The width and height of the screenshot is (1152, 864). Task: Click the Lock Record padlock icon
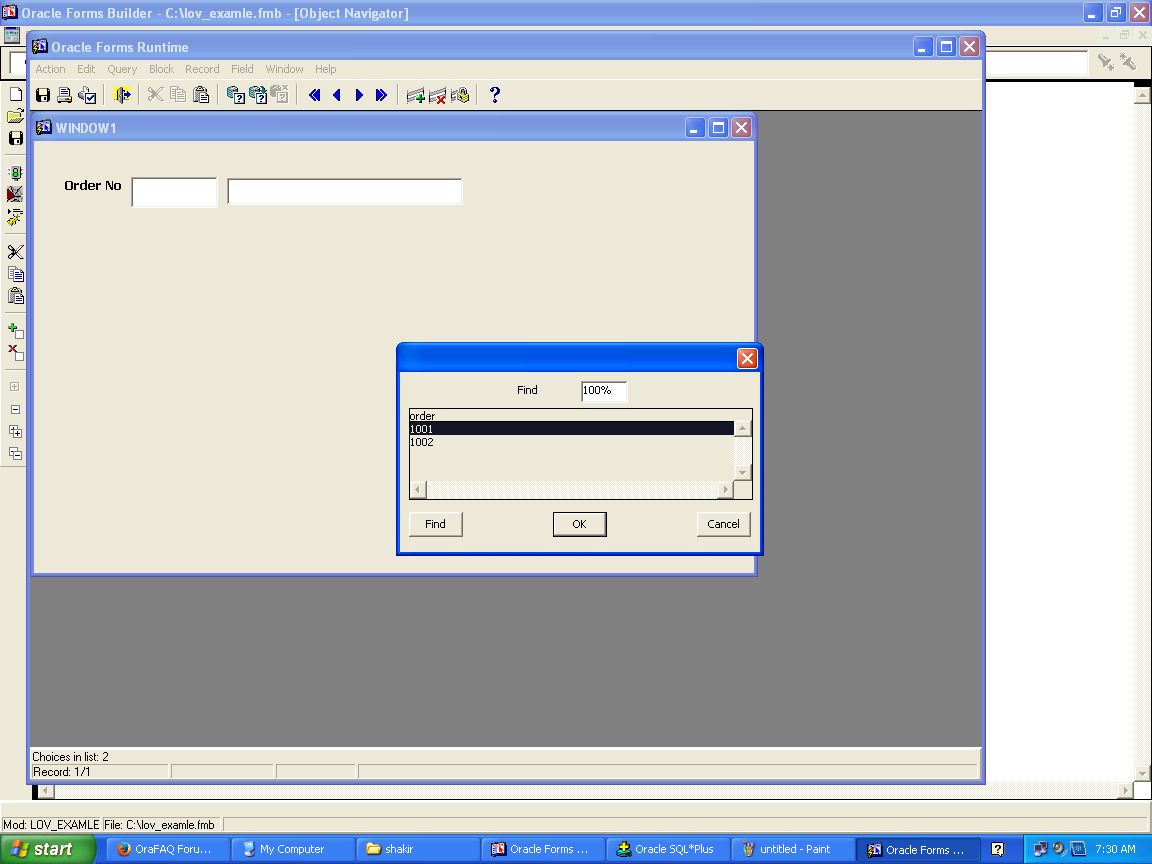459,95
